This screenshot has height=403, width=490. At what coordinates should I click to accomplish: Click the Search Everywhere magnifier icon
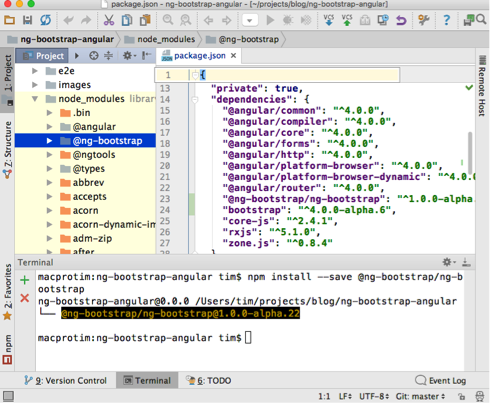[x=481, y=19]
